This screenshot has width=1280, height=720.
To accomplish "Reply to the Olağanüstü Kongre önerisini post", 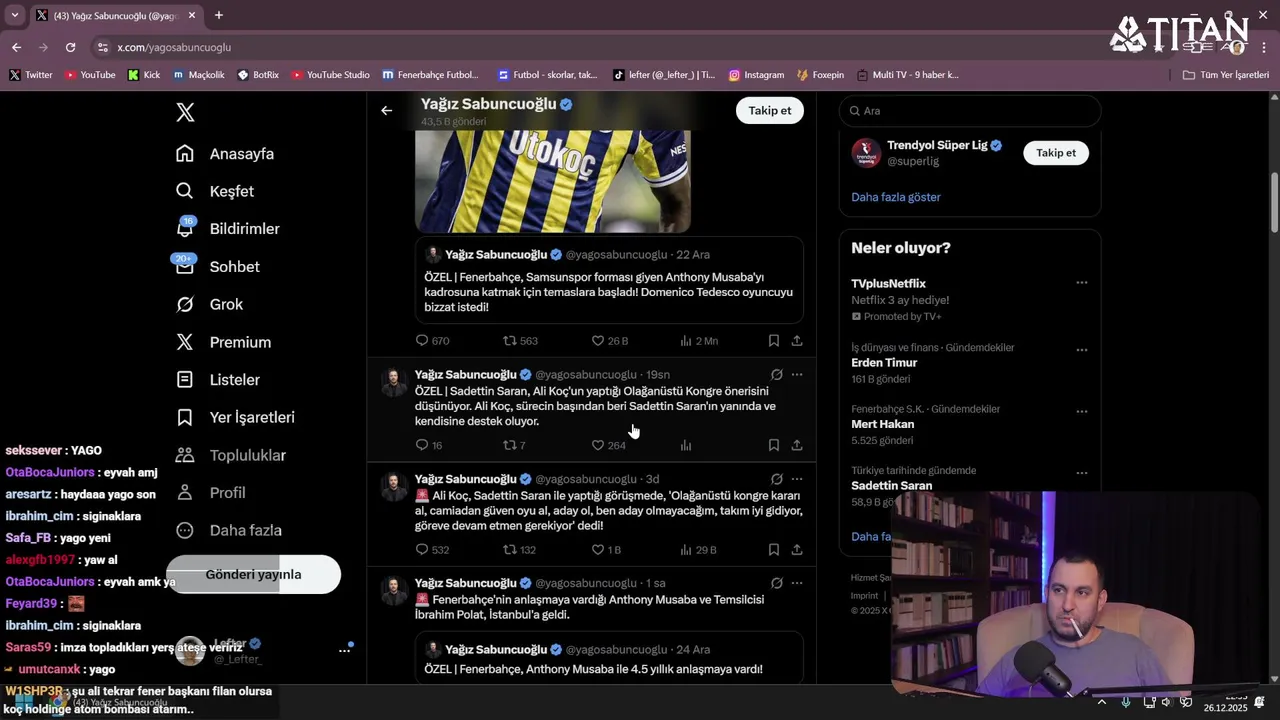I will click(429, 445).
